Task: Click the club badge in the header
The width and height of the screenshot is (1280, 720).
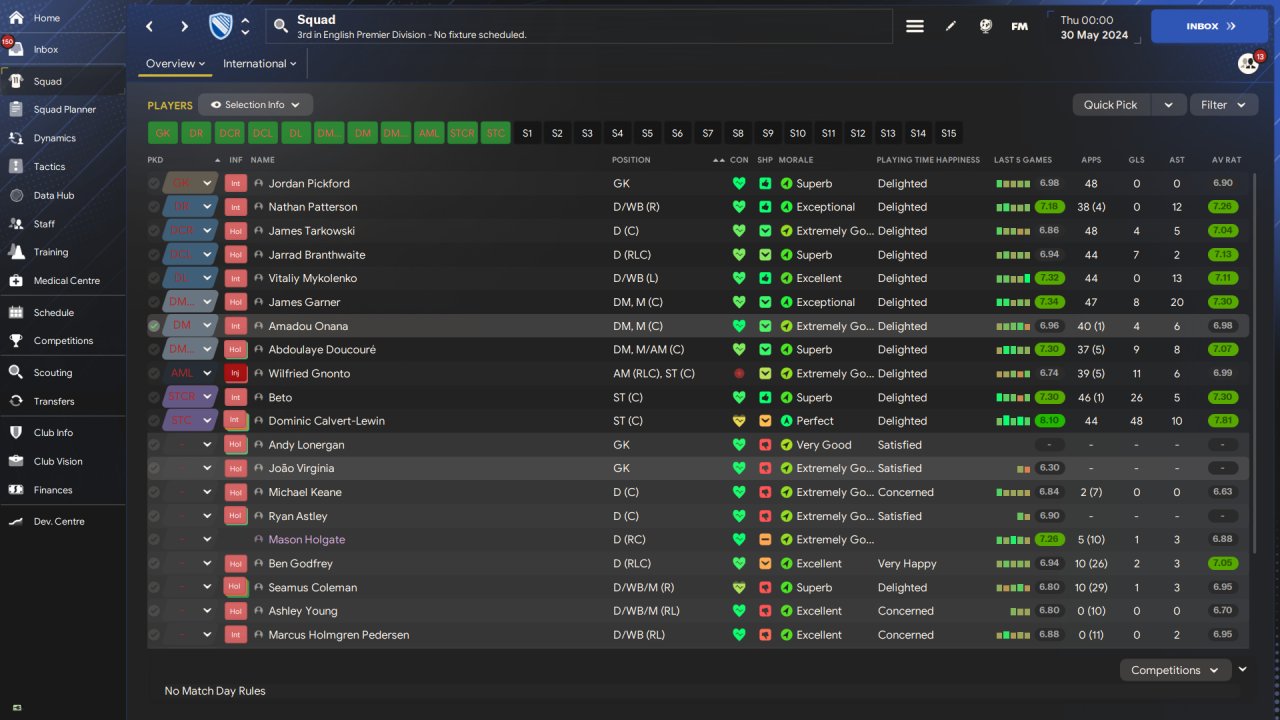Action: [x=220, y=27]
